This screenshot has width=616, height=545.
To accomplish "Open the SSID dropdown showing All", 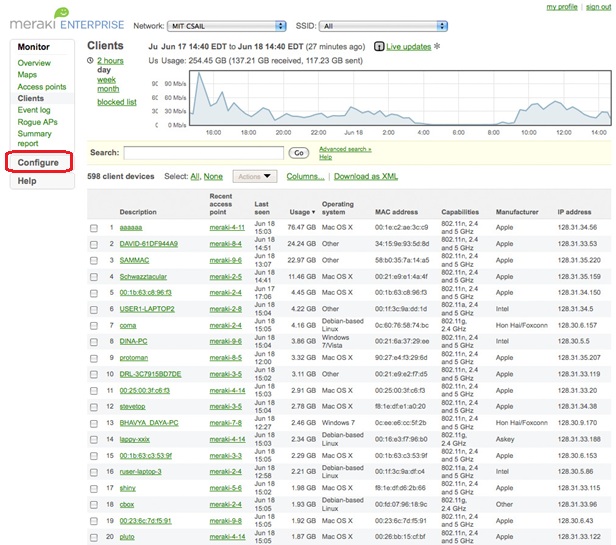I will click(x=383, y=26).
